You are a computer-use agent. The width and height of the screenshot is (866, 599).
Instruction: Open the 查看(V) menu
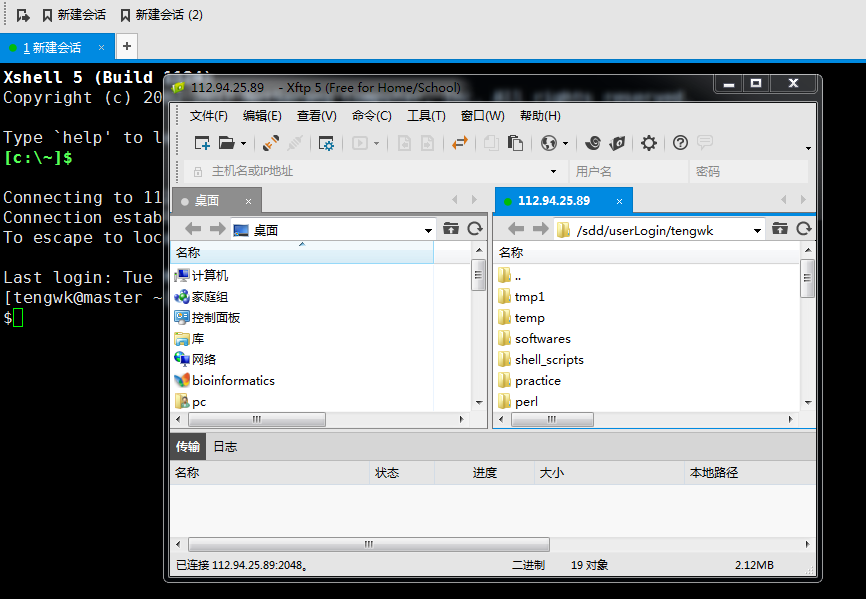[x=316, y=116]
